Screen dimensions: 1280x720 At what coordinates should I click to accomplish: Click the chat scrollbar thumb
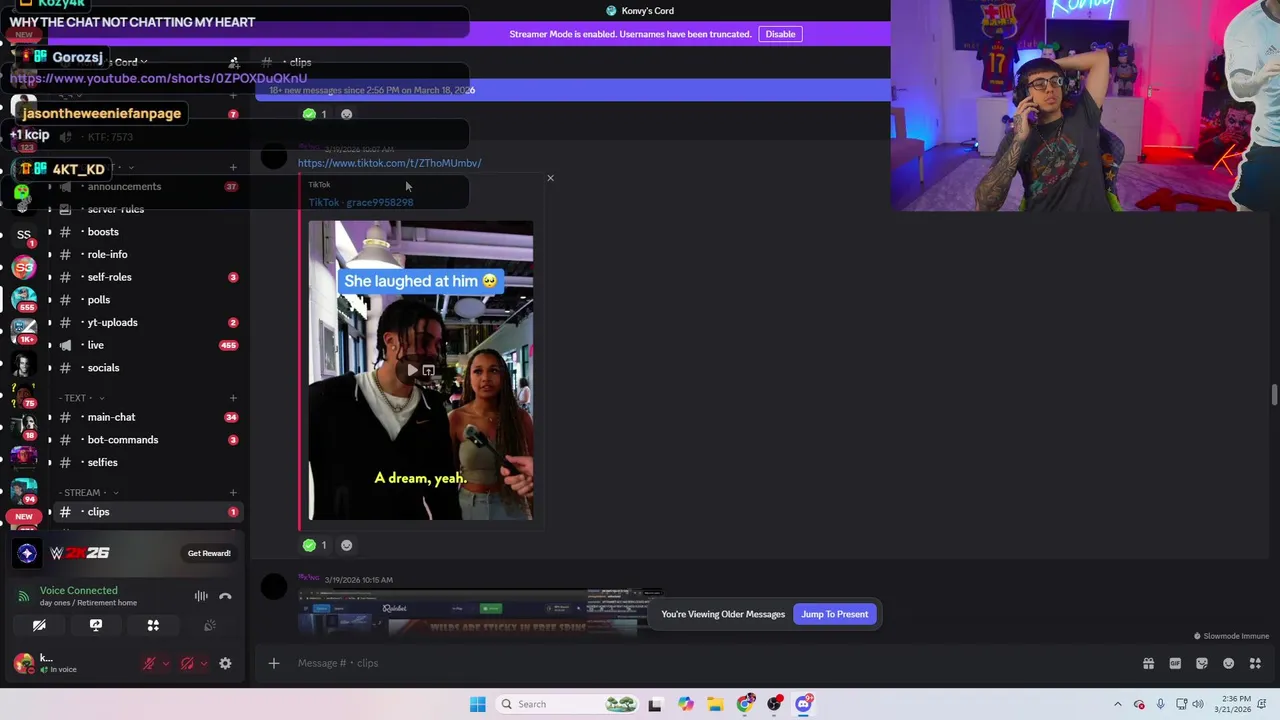[1274, 394]
